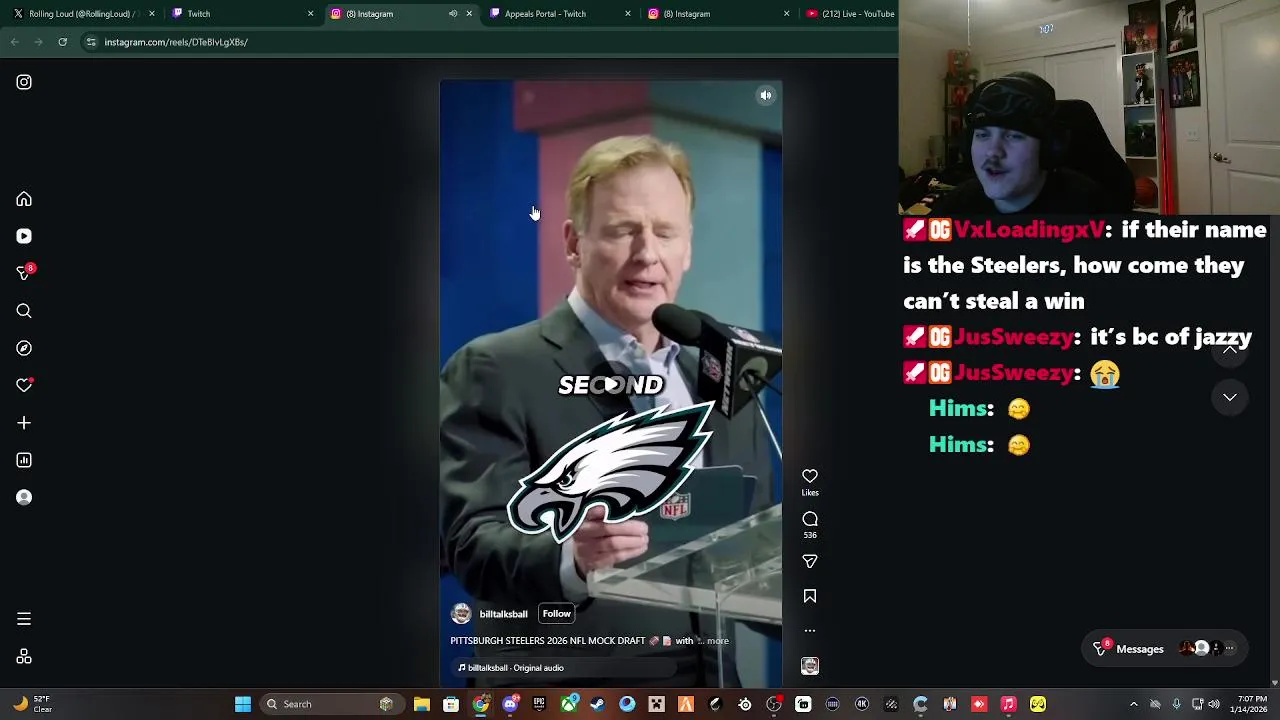
Task: Open Instagram search magnifier in sidebar
Action: tap(24, 311)
